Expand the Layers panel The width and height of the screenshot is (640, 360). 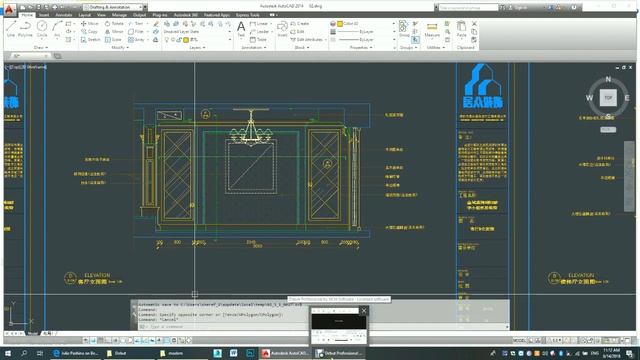(197, 48)
